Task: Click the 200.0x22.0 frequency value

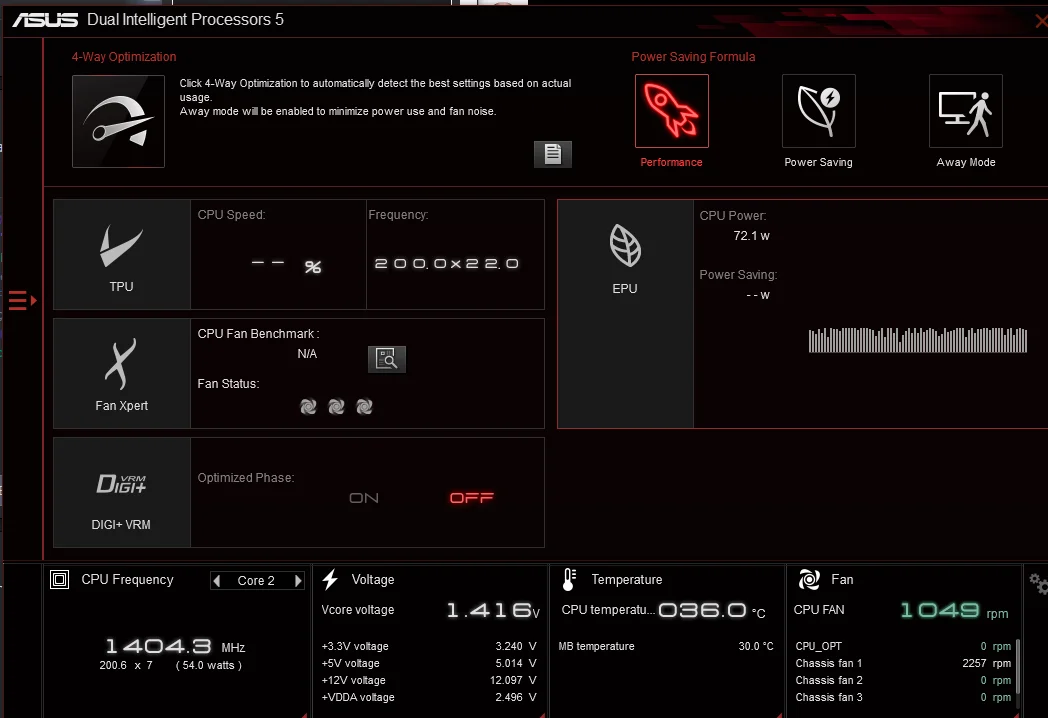Action: pos(446,264)
